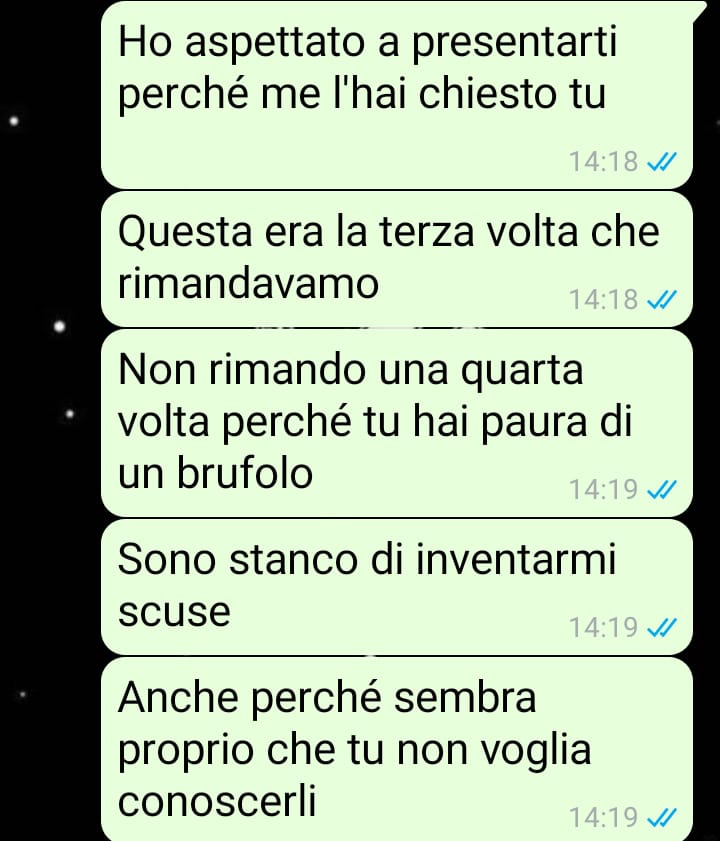Tap the word 'brufolo' in the third message
Viewport: 720px width, 841px height.
pyautogui.click(x=245, y=473)
